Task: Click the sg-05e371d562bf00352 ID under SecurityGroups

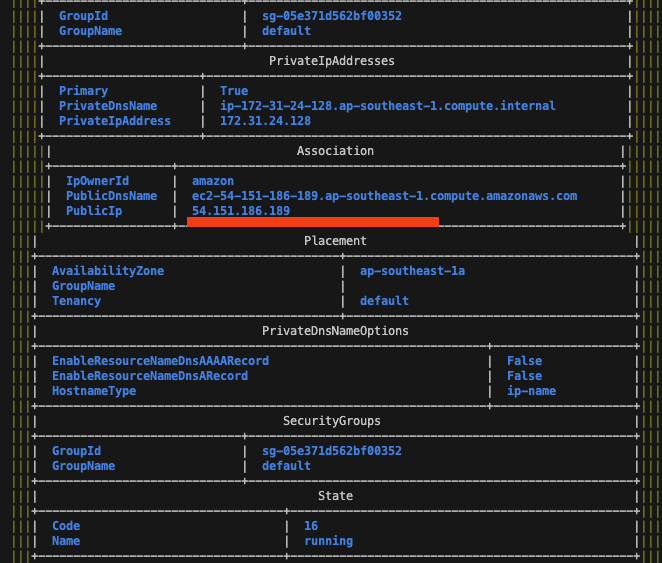Action: [332, 451]
